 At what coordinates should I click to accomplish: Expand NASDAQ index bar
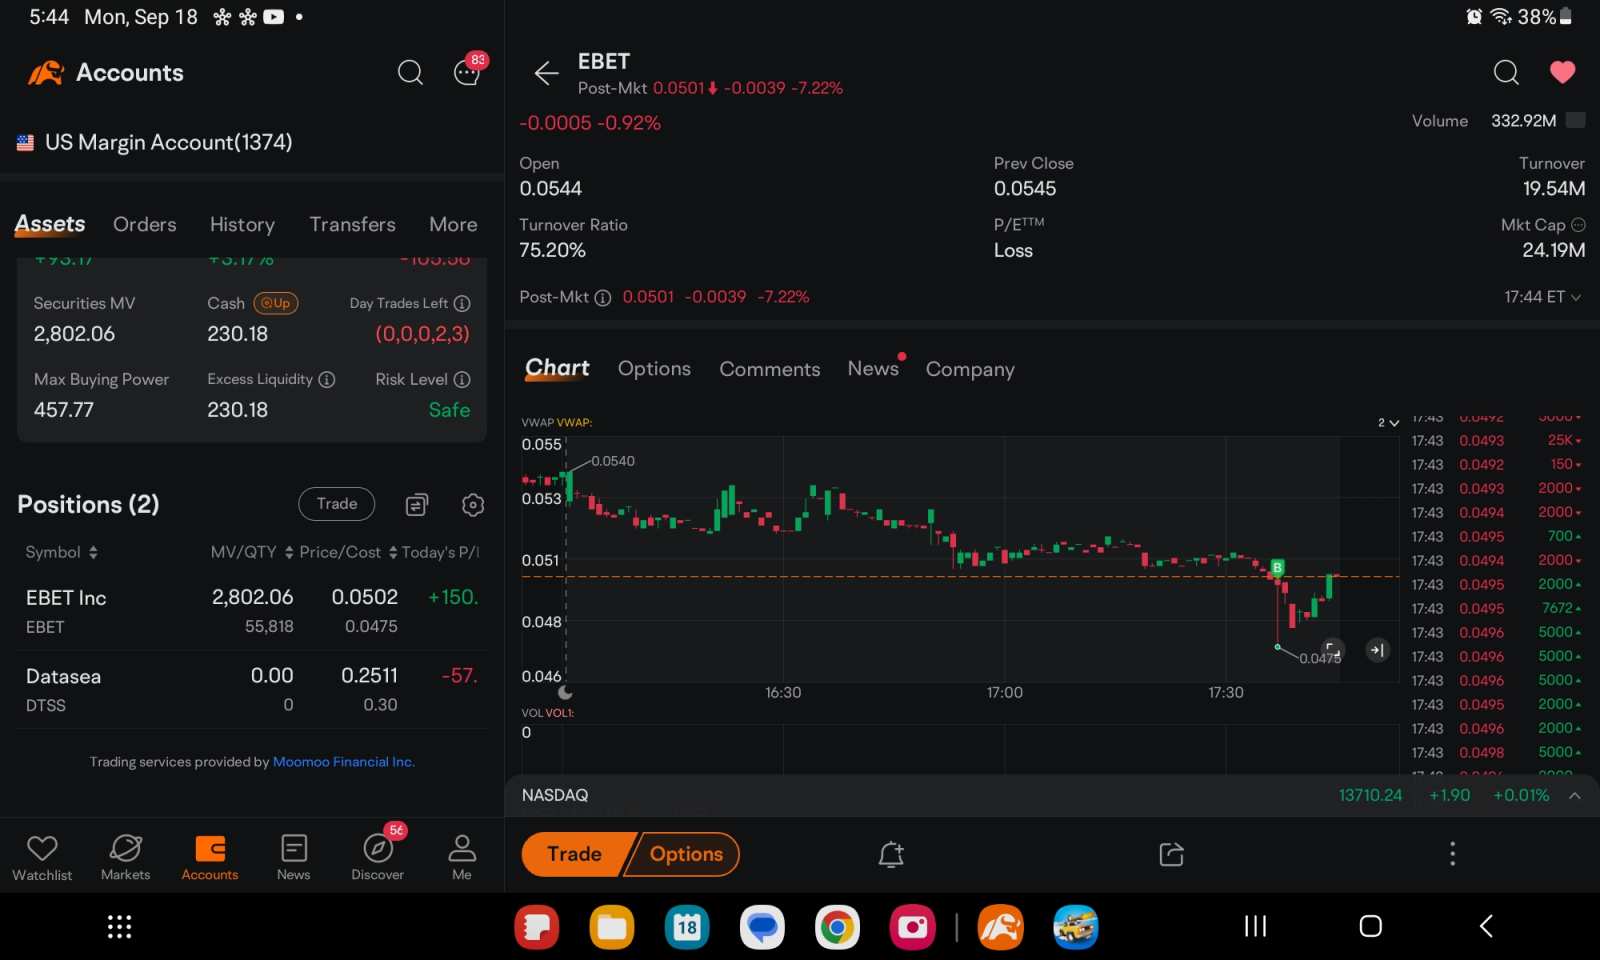pos(1575,796)
